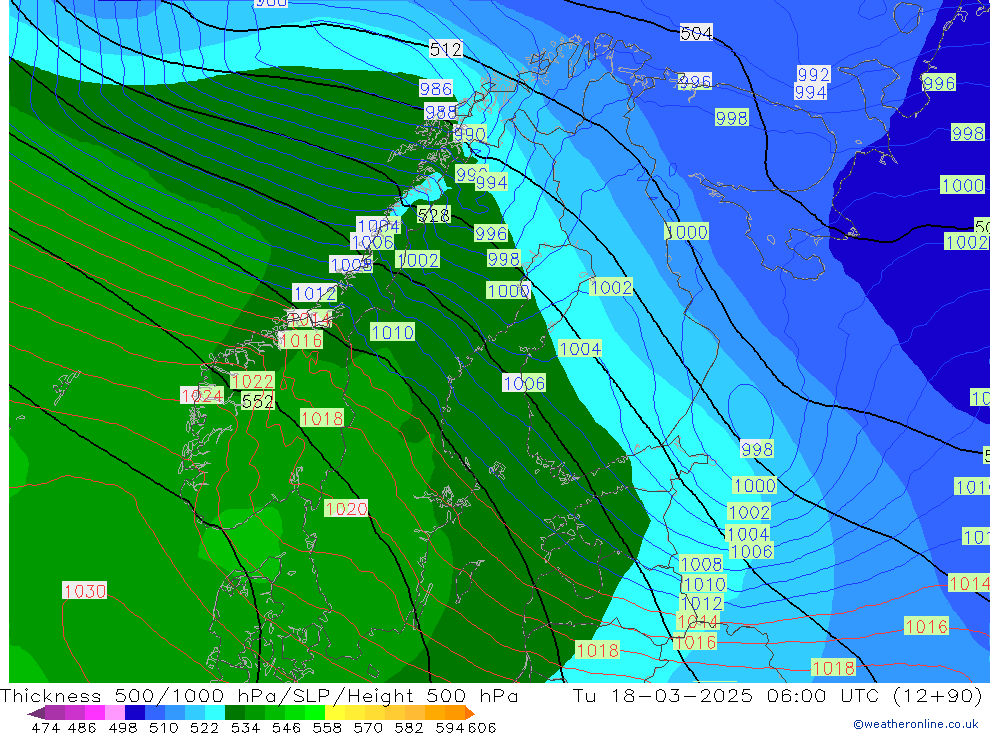The height and width of the screenshot is (733, 1000).
Task: Select the yellow swatch in the color legend
Action: click(336, 713)
